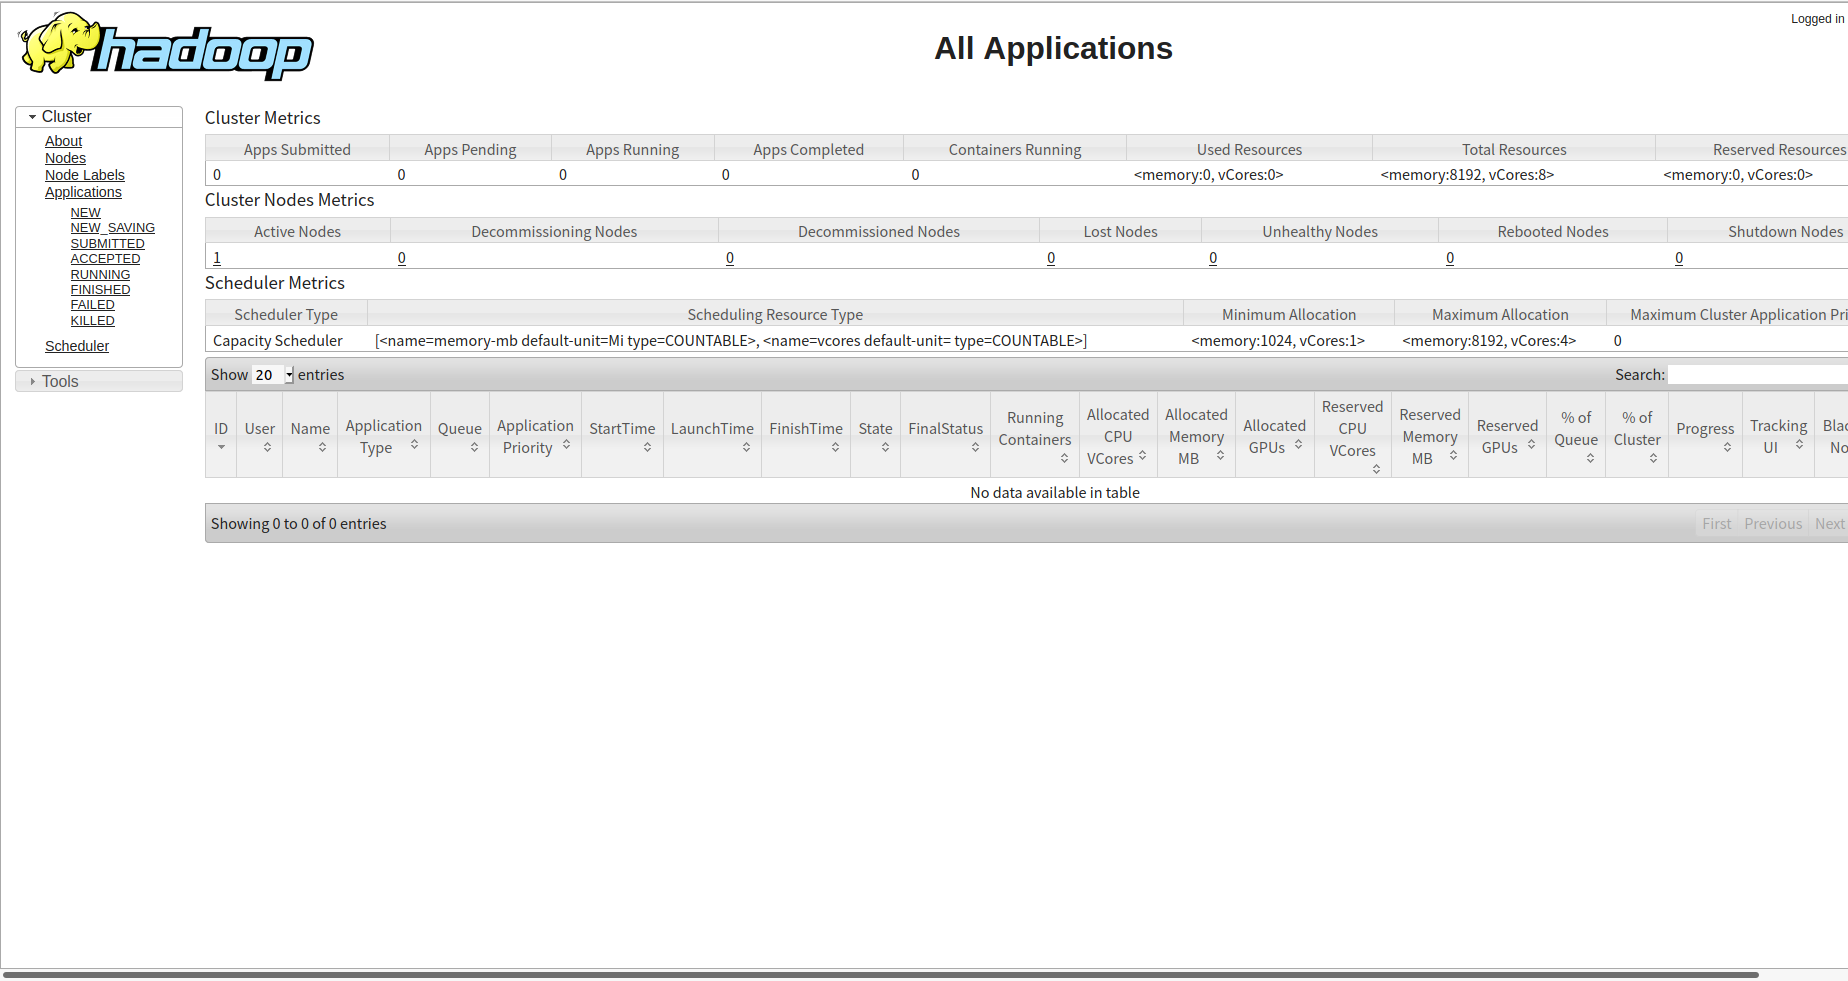Expand the Tools section
The height and width of the screenshot is (981, 1848).
click(99, 381)
